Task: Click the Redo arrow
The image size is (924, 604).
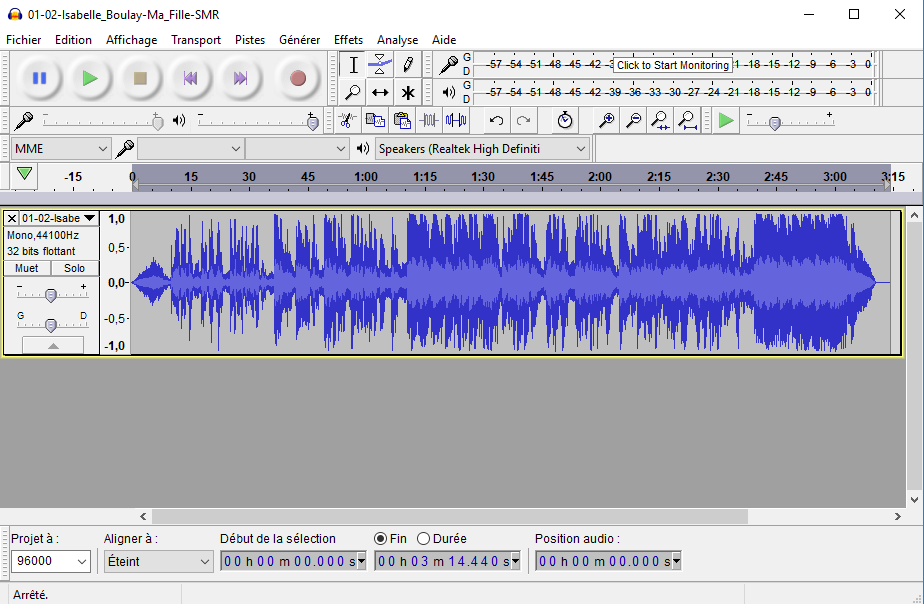Action: coord(523,121)
